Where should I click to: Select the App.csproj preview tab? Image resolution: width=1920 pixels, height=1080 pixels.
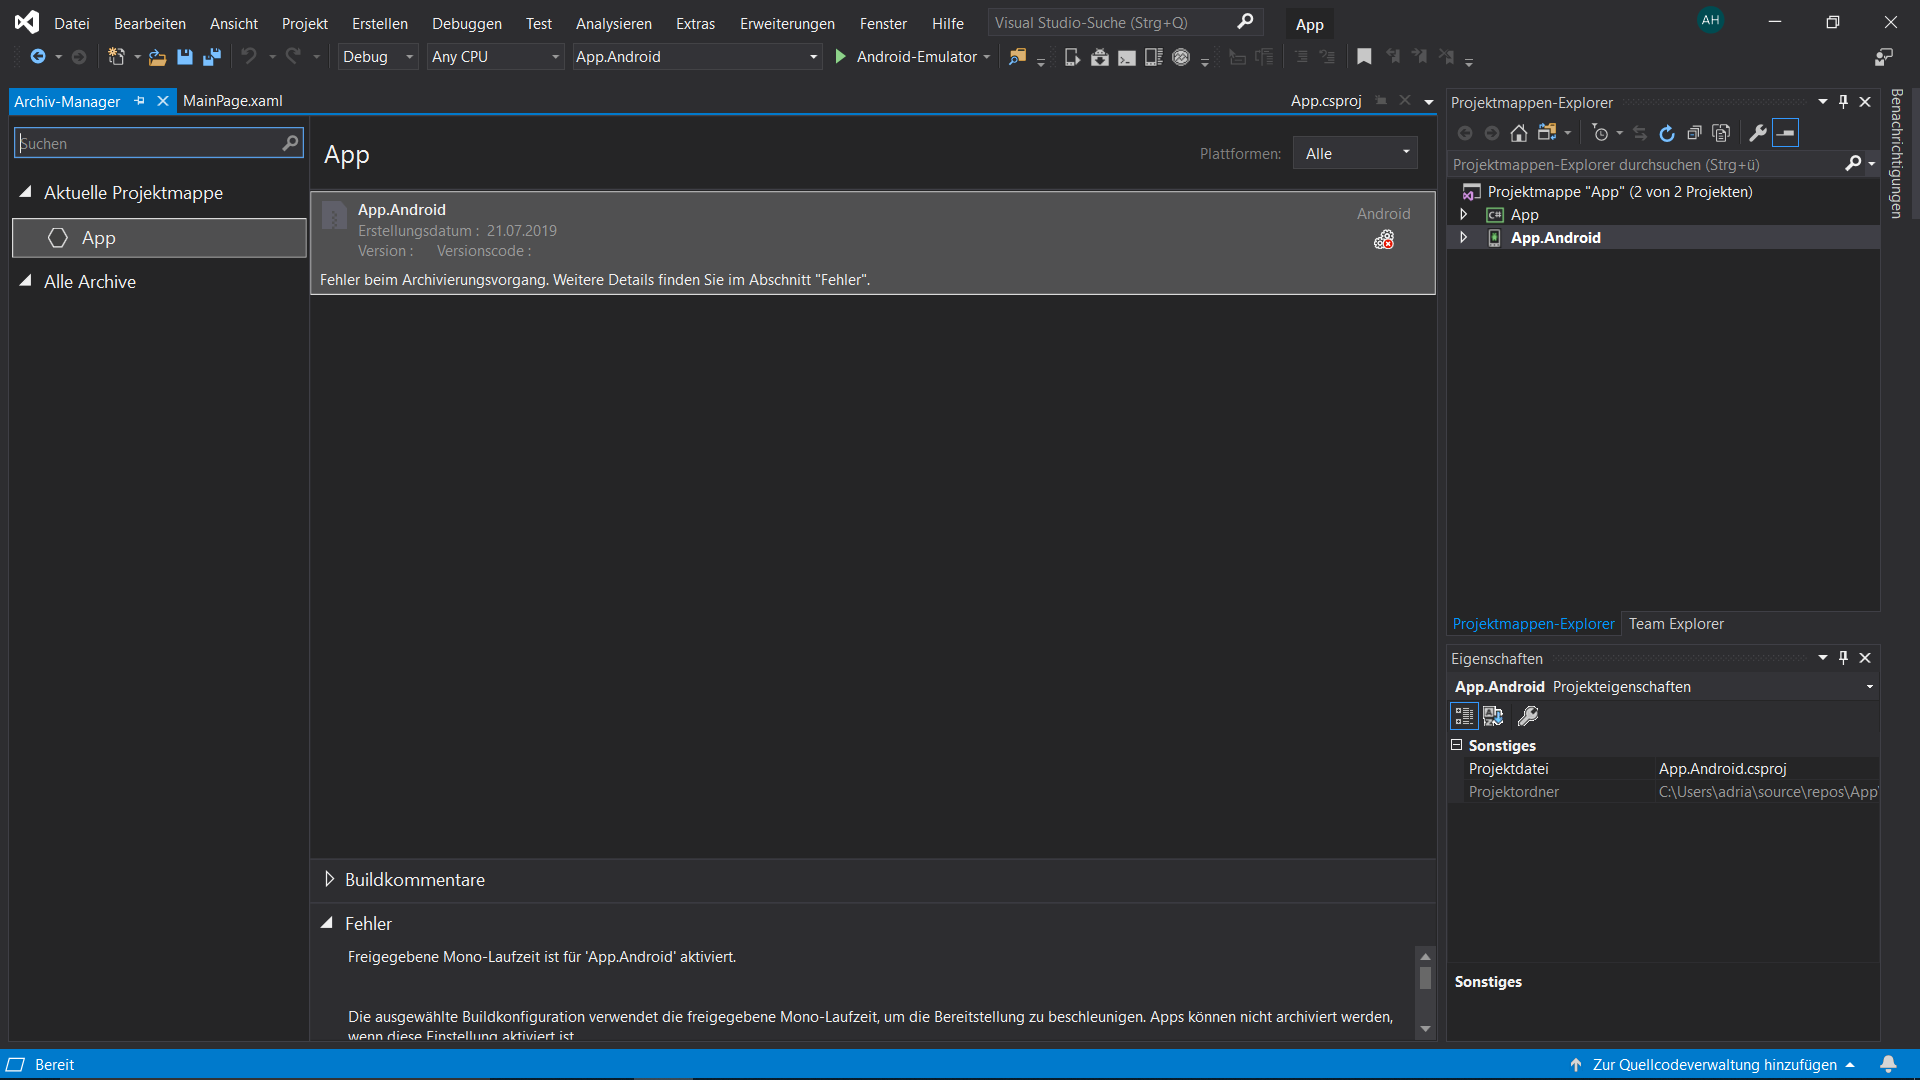click(1326, 101)
